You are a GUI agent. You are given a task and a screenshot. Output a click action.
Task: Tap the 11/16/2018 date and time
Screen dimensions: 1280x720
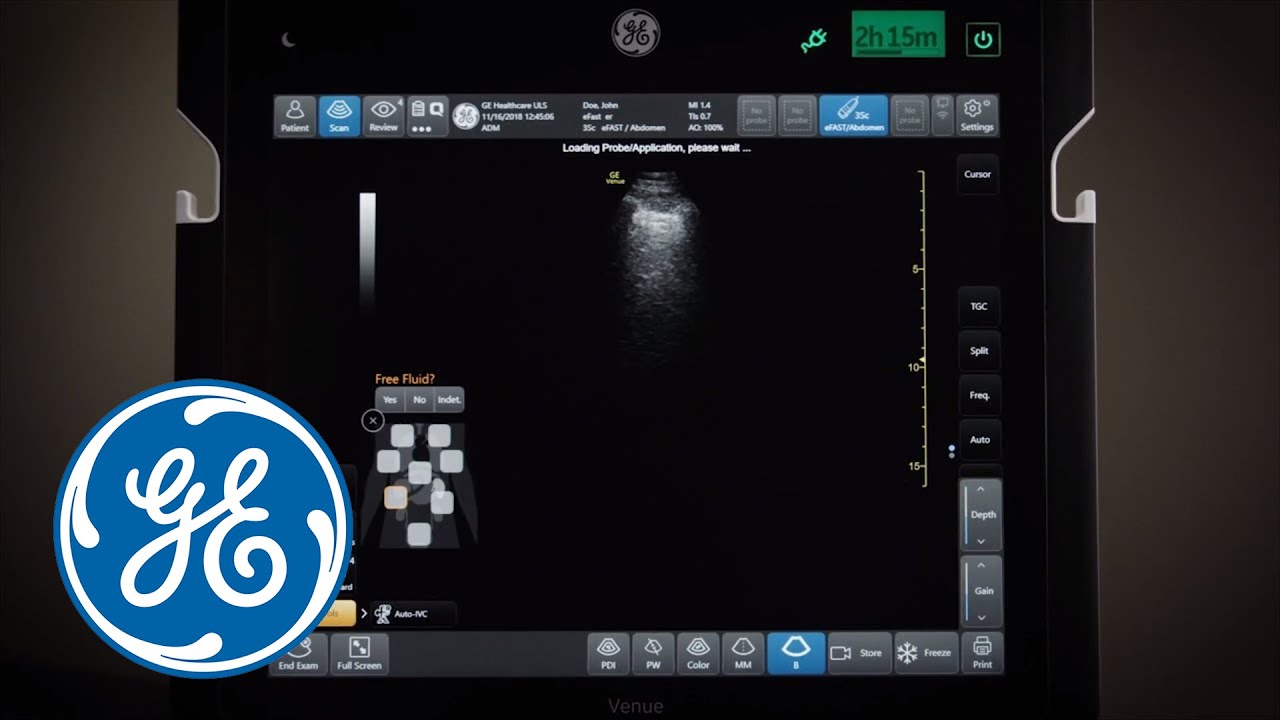pos(518,116)
